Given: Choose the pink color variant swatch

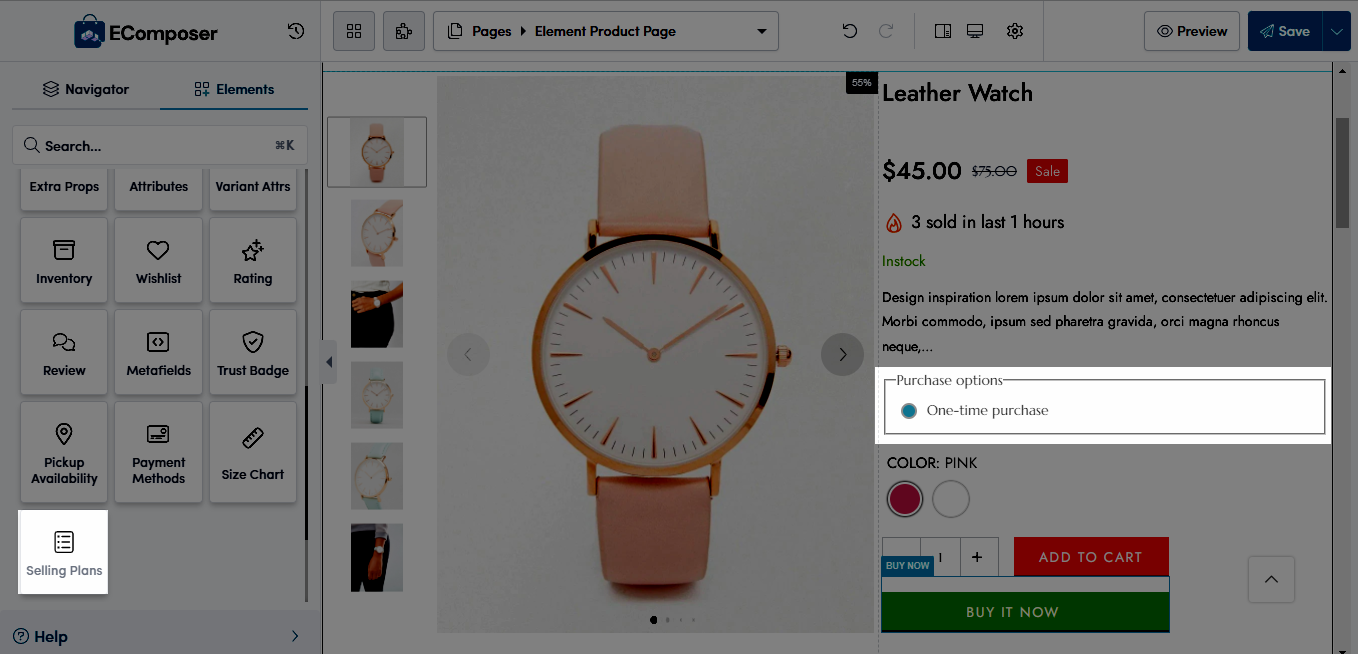Looking at the screenshot, I should [x=905, y=499].
